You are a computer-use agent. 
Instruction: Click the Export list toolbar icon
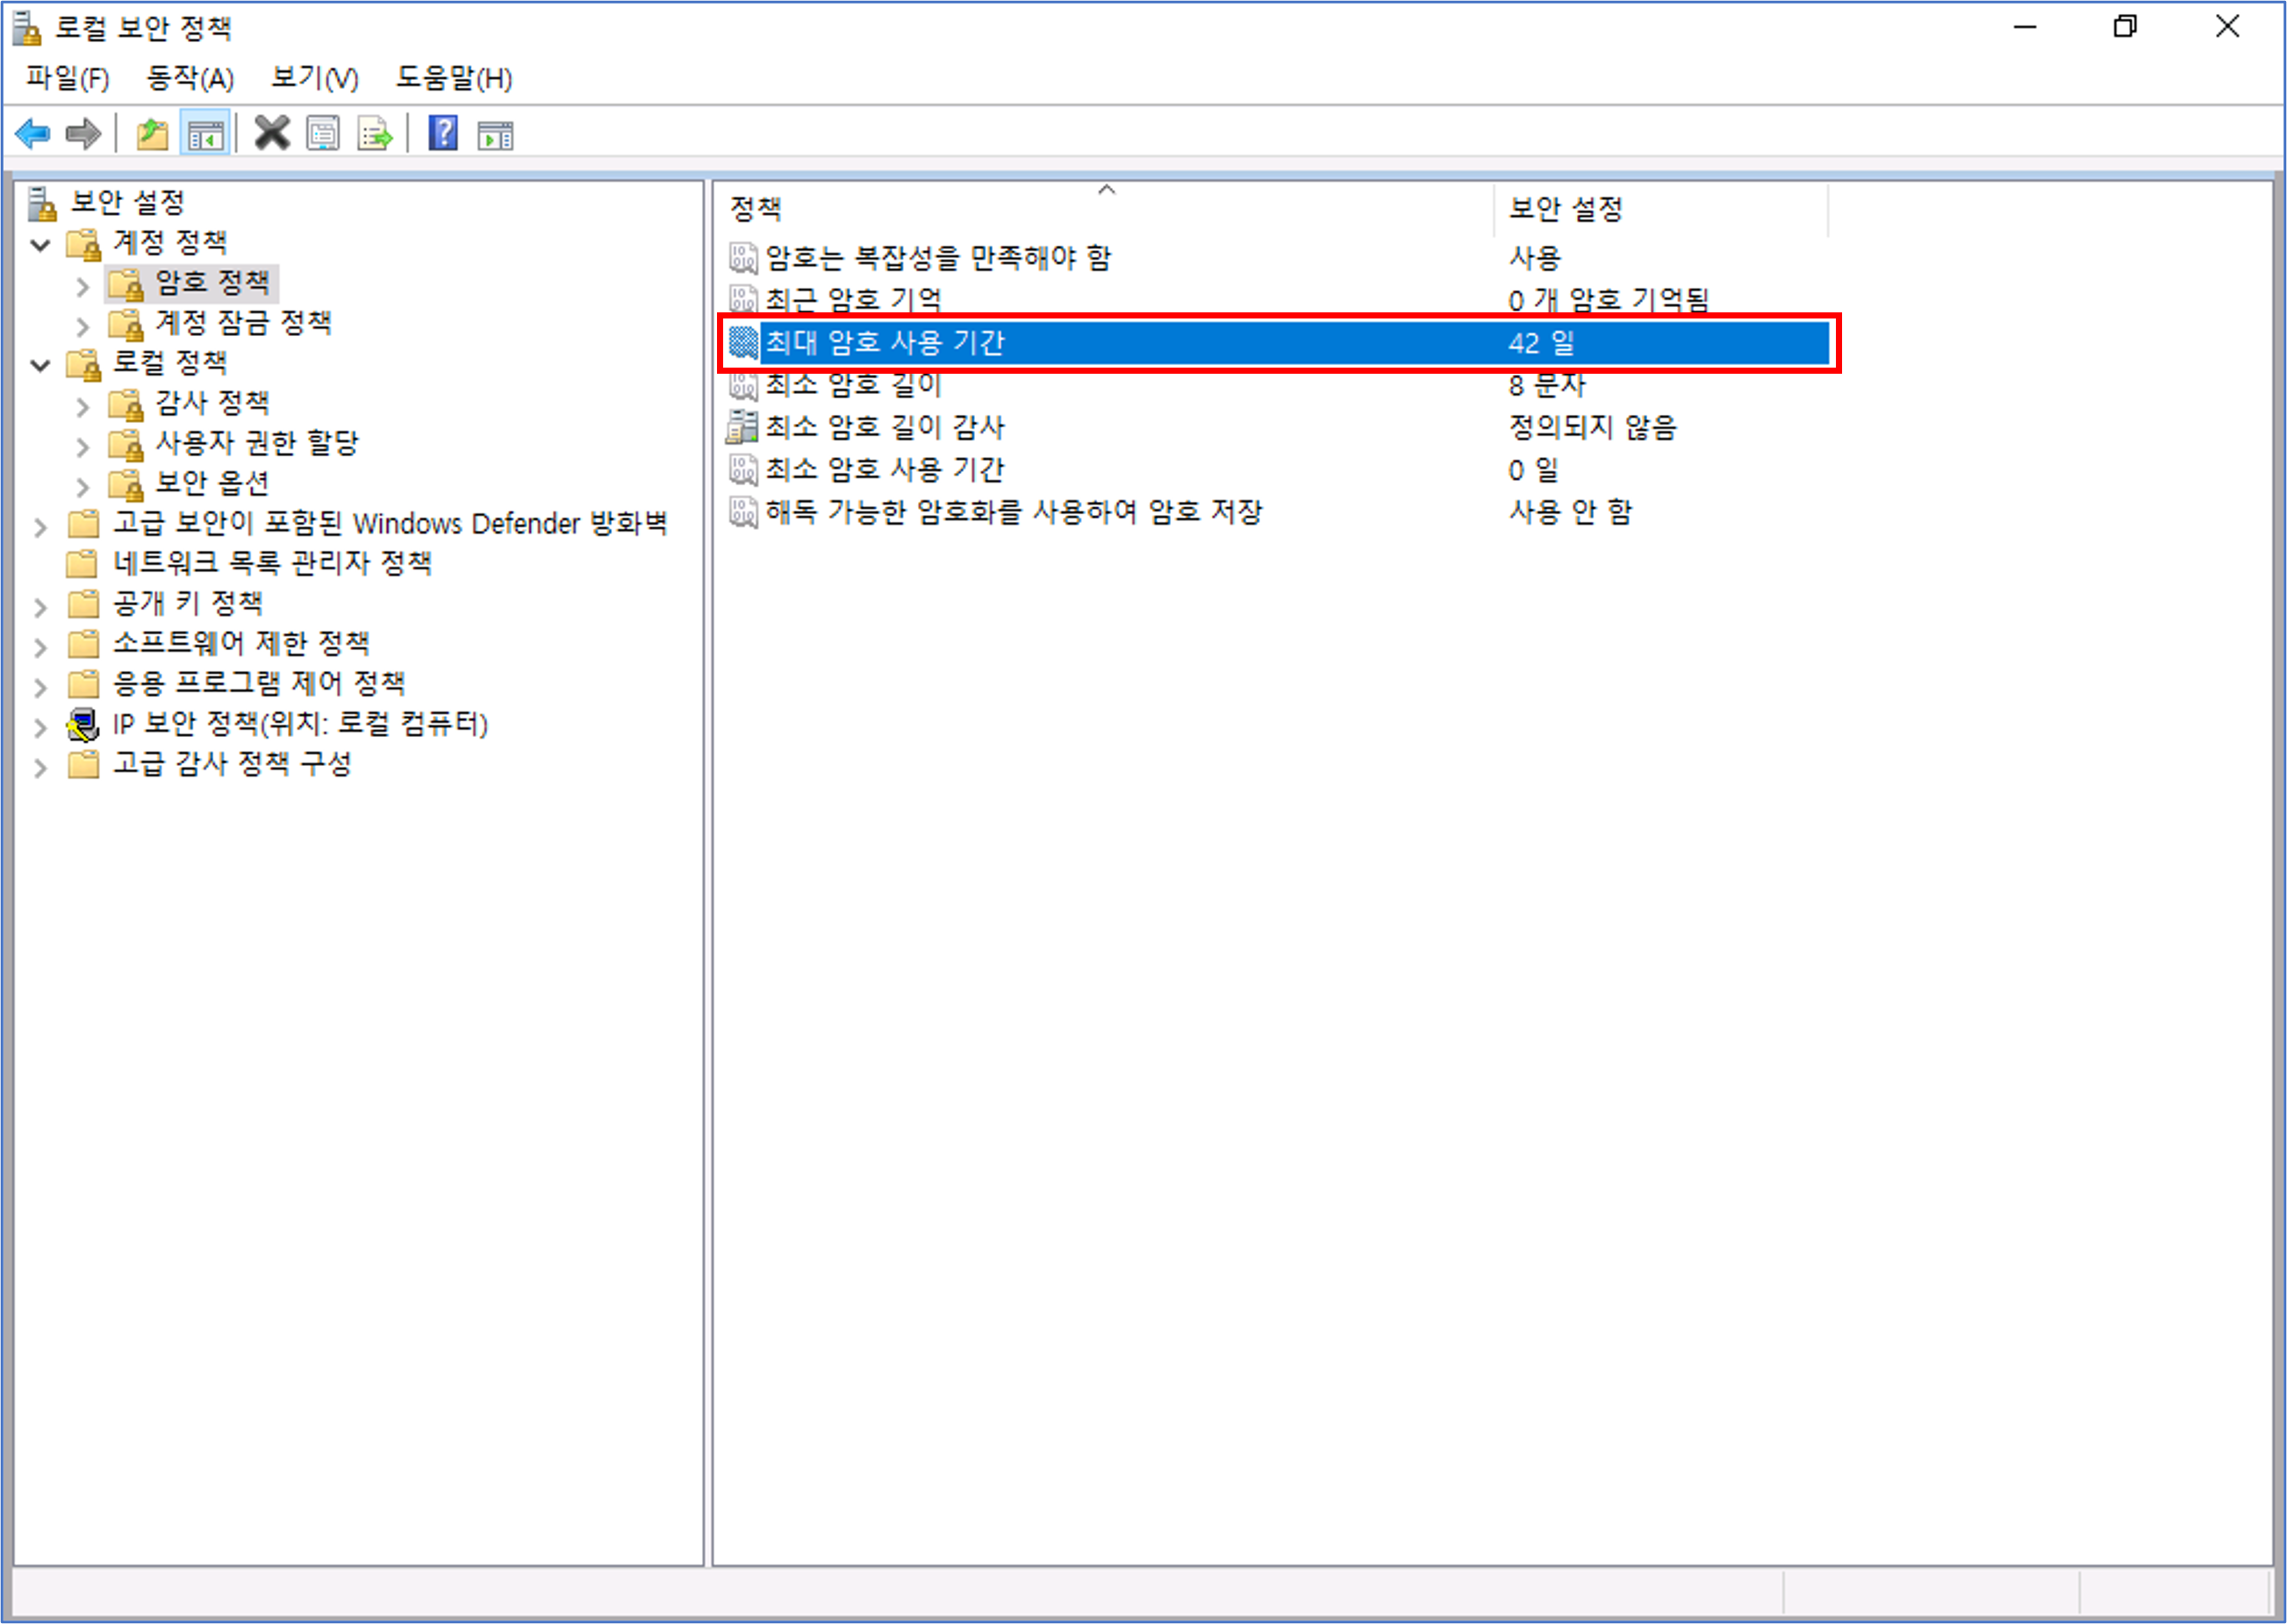click(375, 133)
